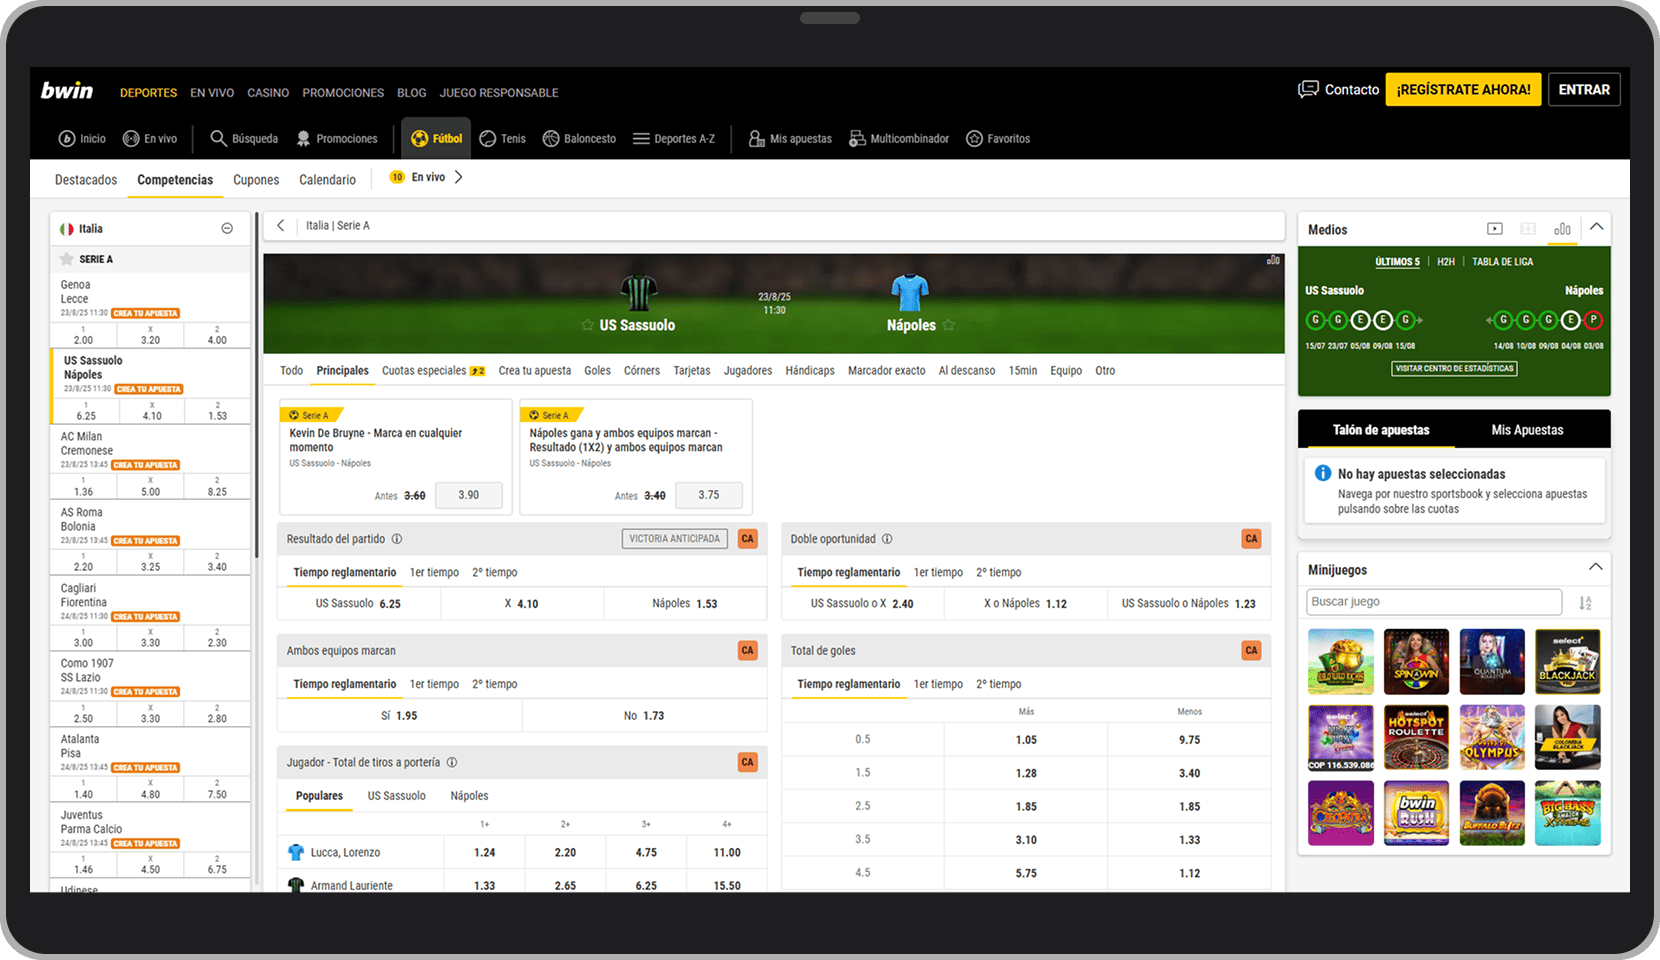Switch to H2H tab in Medios
The width and height of the screenshot is (1660, 960).
(x=1446, y=262)
